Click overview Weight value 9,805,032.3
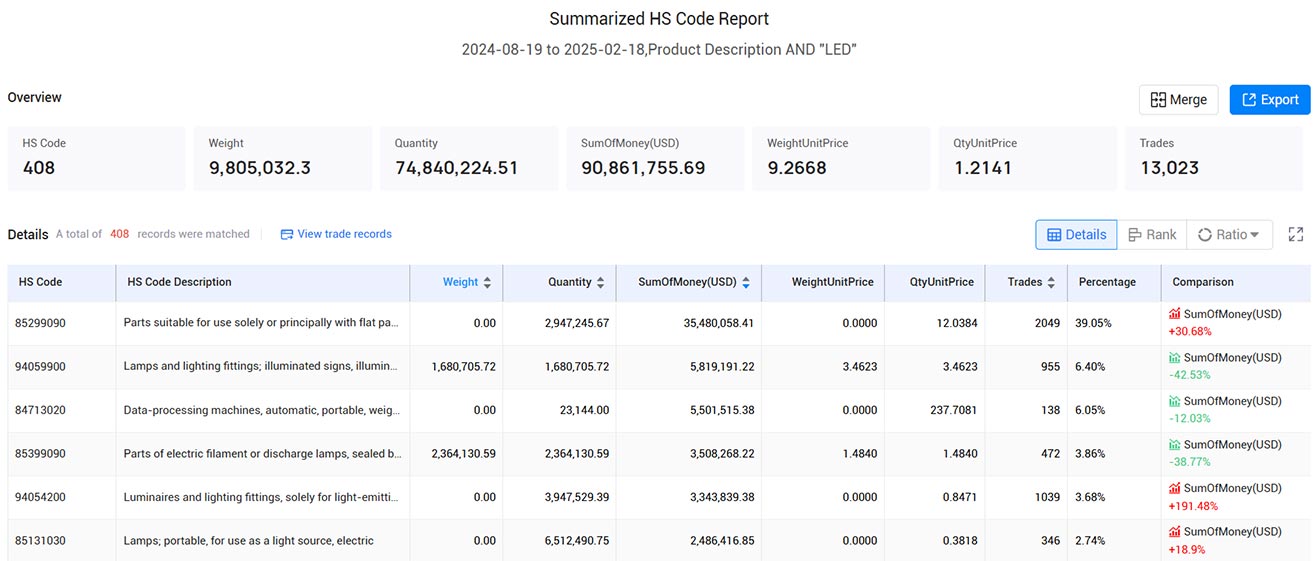The image size is (1316, 561). pyautogui.click(x=259, y=168)
